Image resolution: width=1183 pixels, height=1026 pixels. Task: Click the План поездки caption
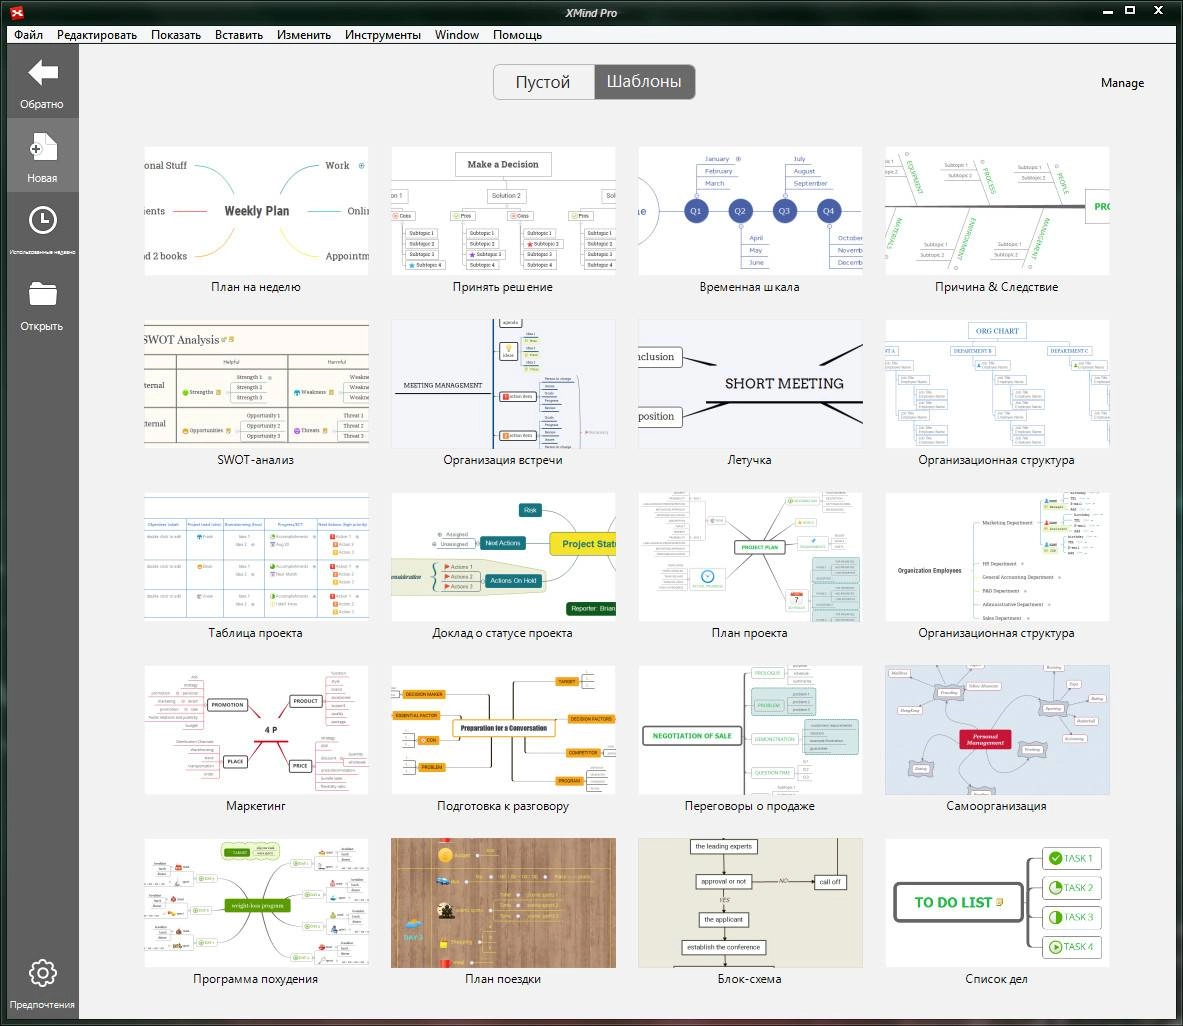[502, 978]
